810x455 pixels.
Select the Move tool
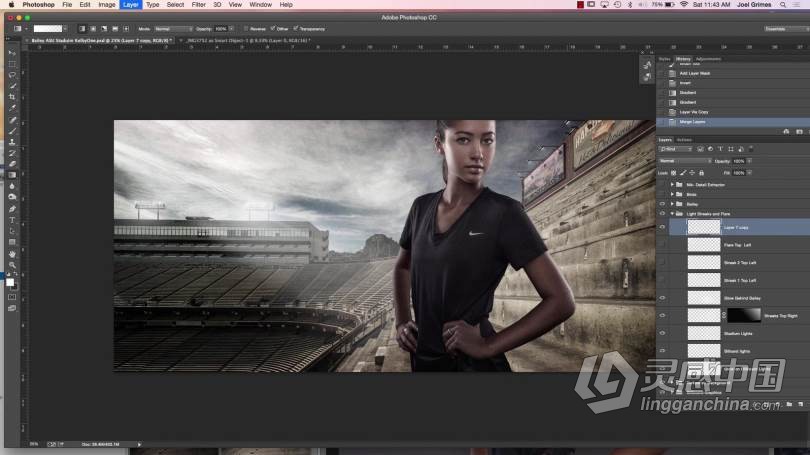[x=12, y=53]
